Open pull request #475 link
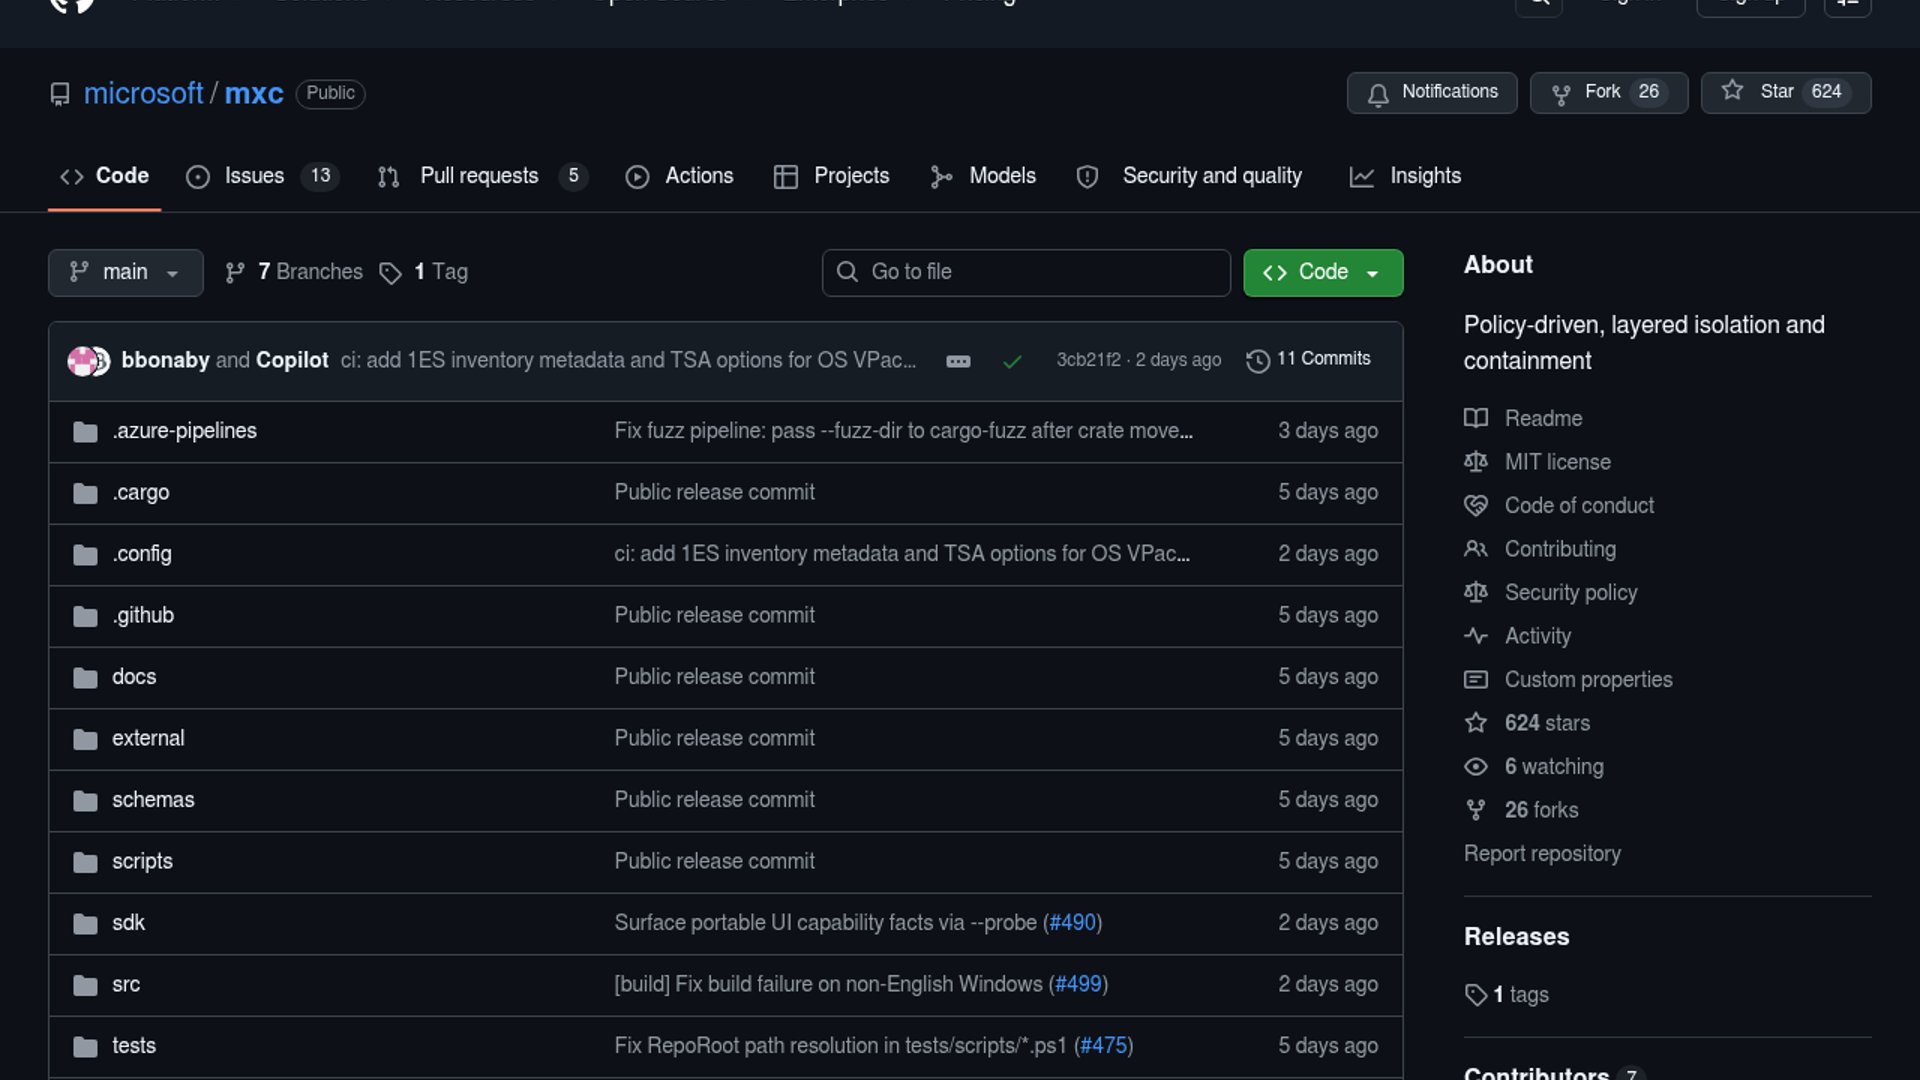Image resolution: width=1920 pixels, height=1080 pixels. 1104,1046
